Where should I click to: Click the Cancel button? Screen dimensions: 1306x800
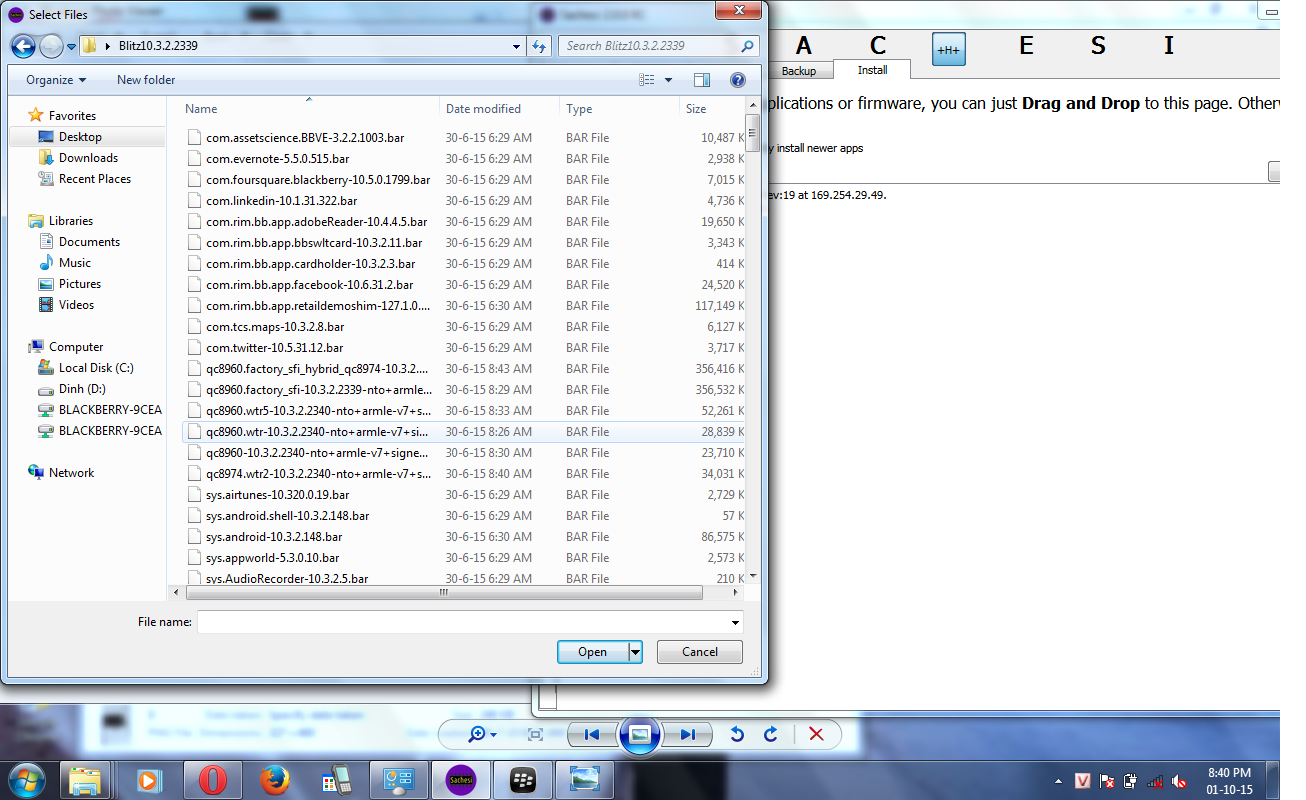click(700, 652)
